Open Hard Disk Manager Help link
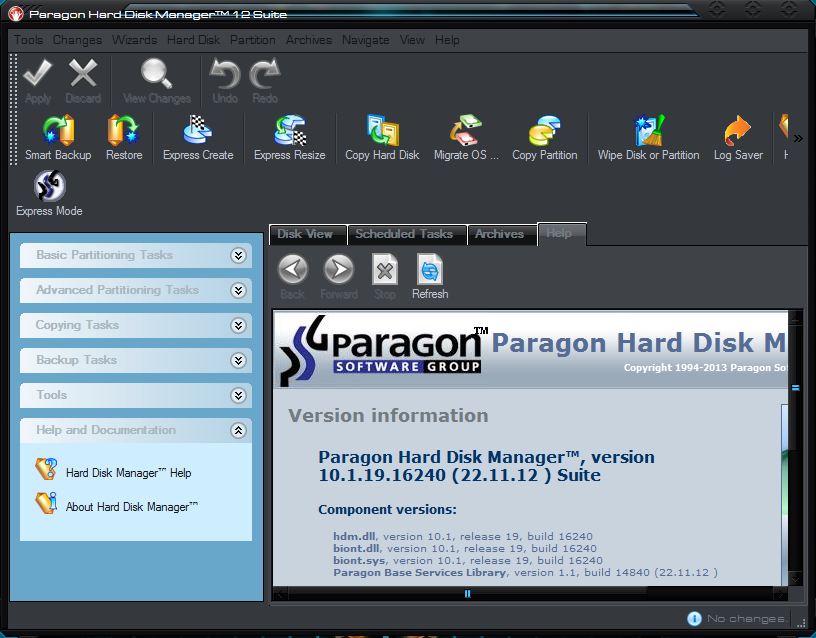Image resolution: width=816 pixels, height=638 pixels. click(128, 473)
